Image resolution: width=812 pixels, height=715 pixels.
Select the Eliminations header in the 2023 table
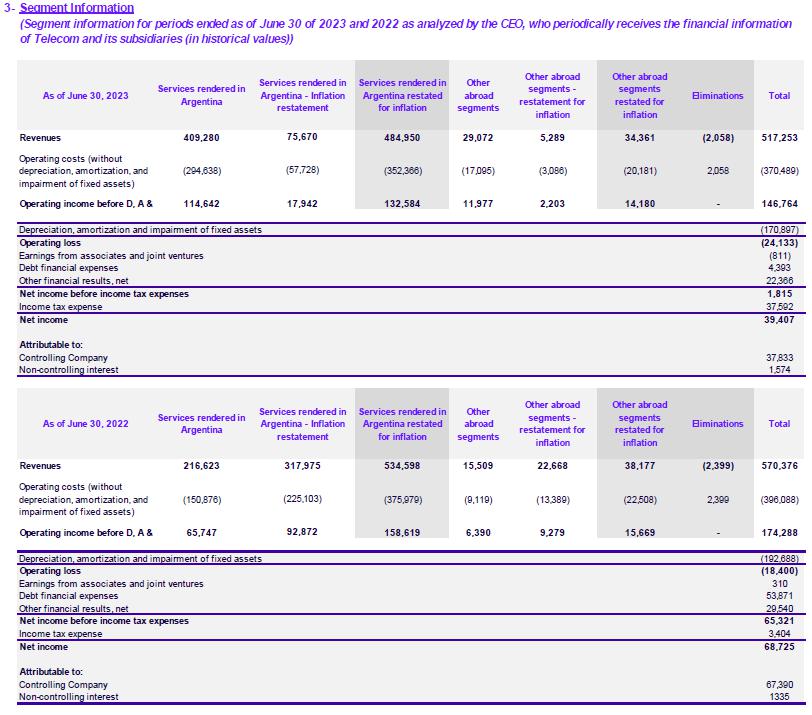point(717,96)
